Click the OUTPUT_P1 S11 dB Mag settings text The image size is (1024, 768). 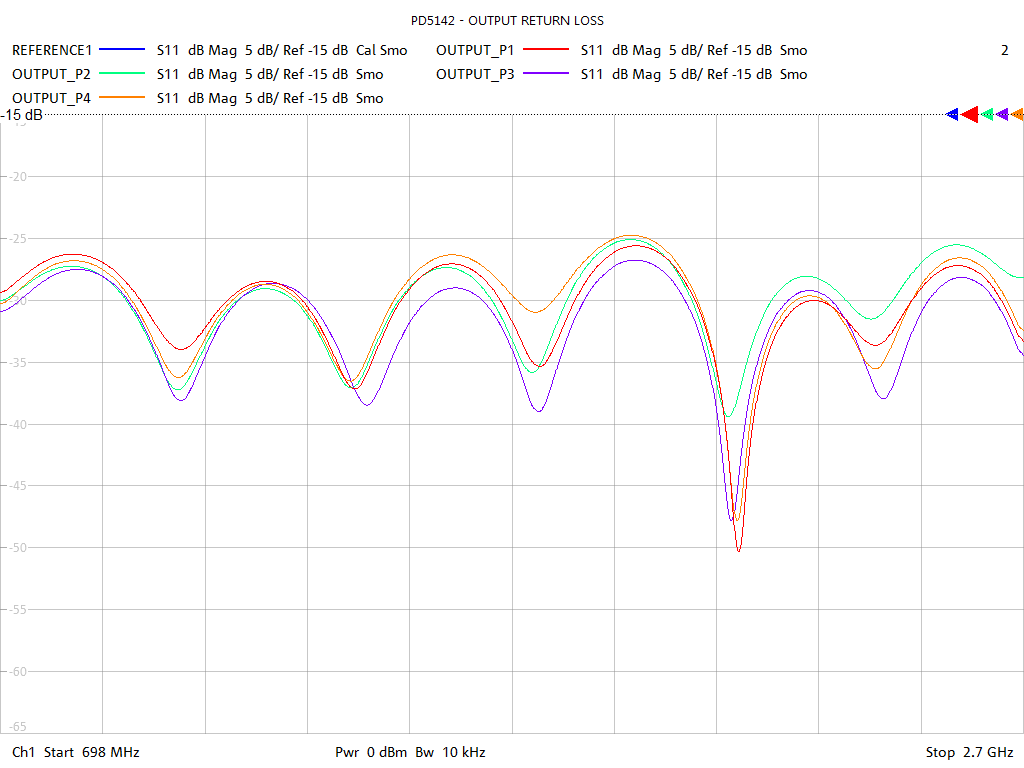pyautogui.click(x=694, y=50)
